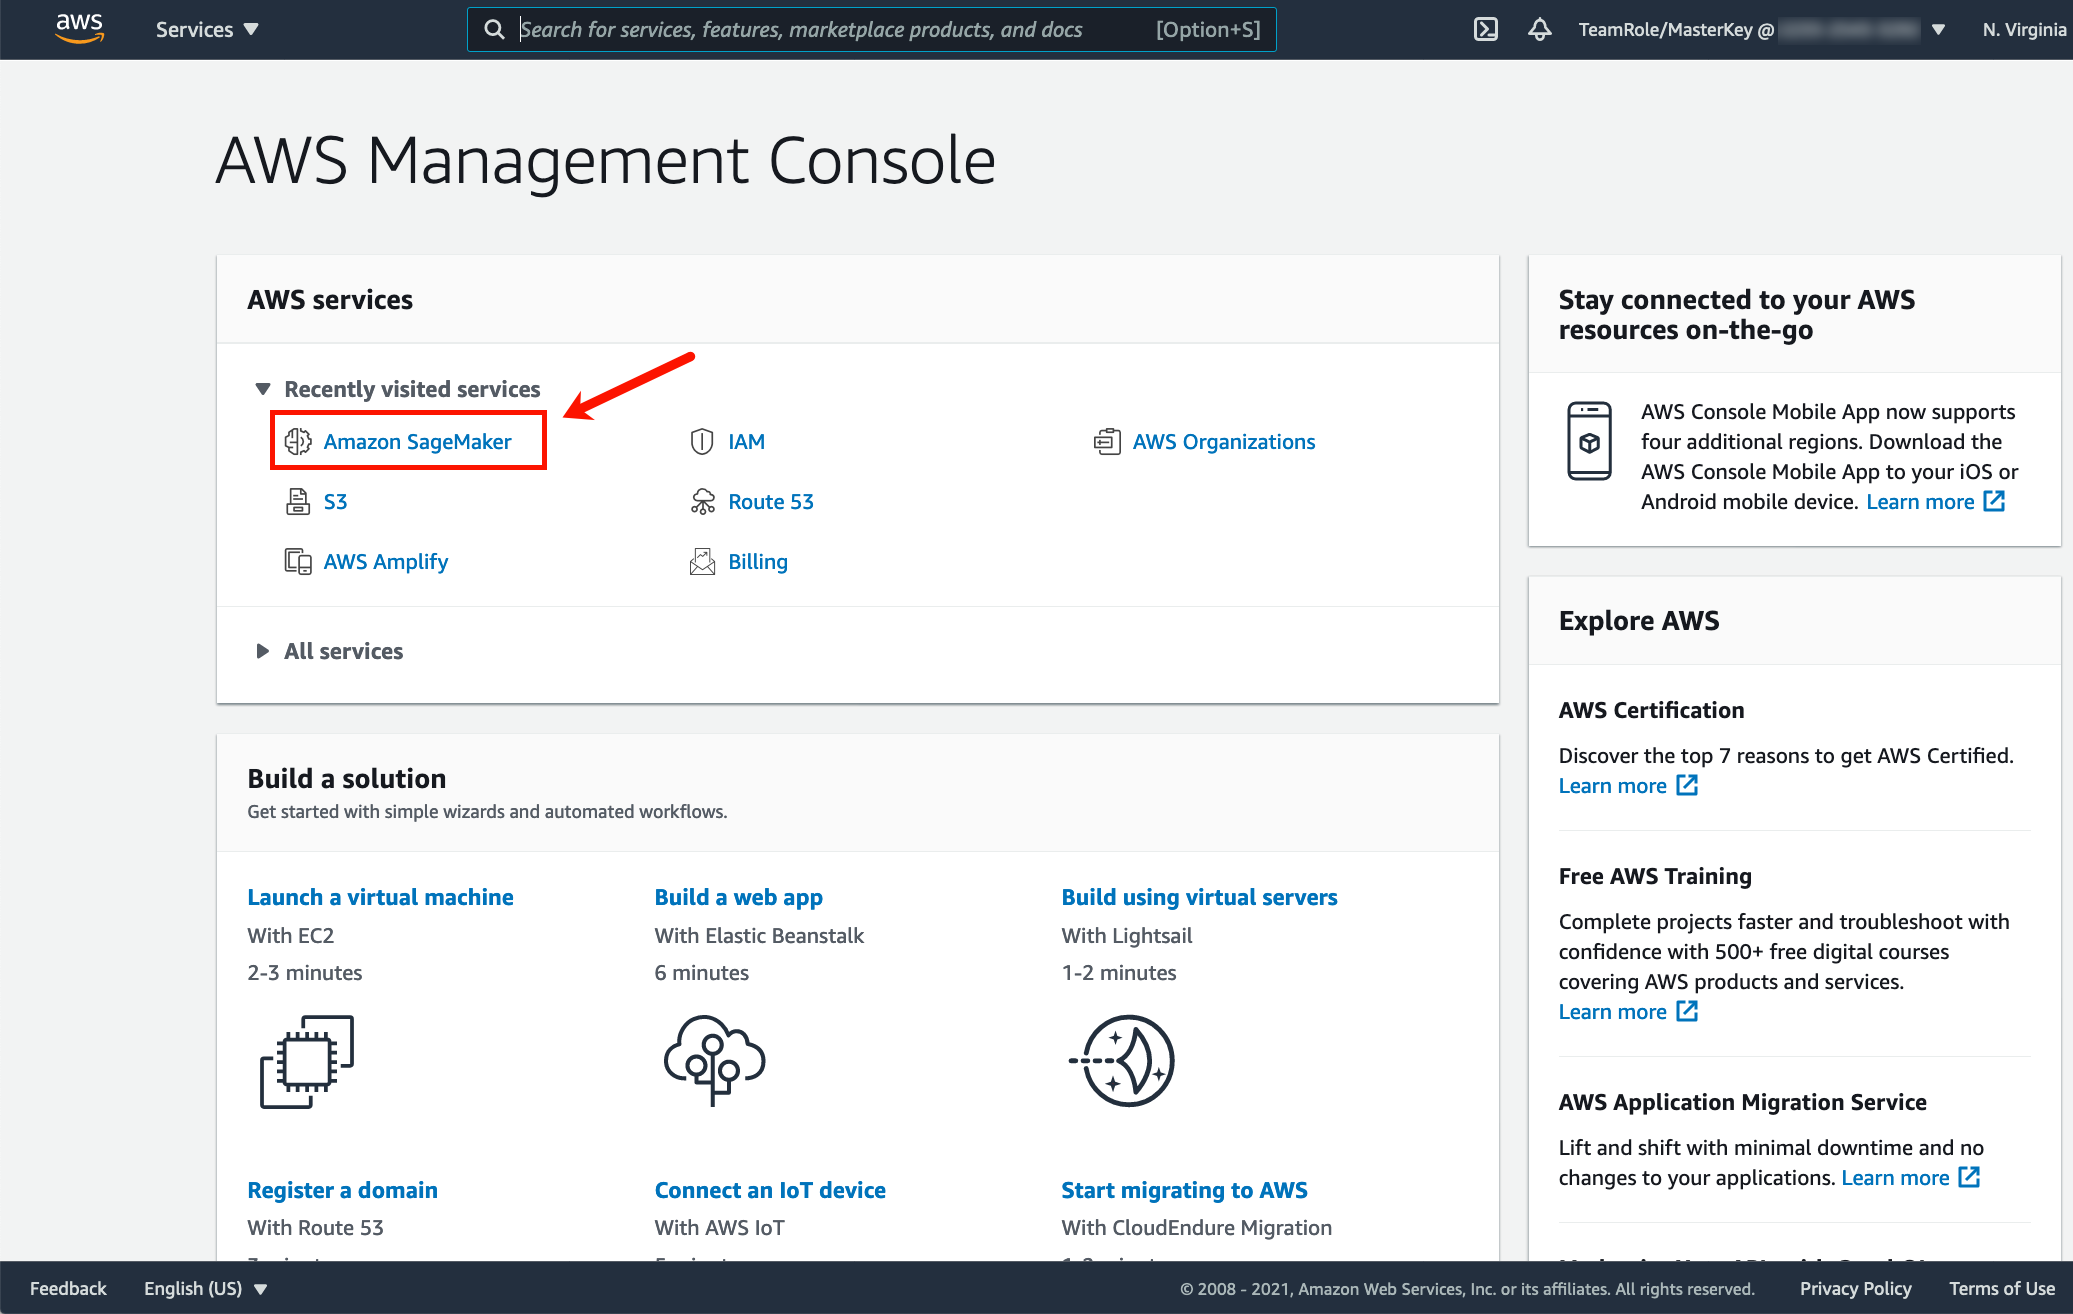Open the Services dropdown menu

210,29
